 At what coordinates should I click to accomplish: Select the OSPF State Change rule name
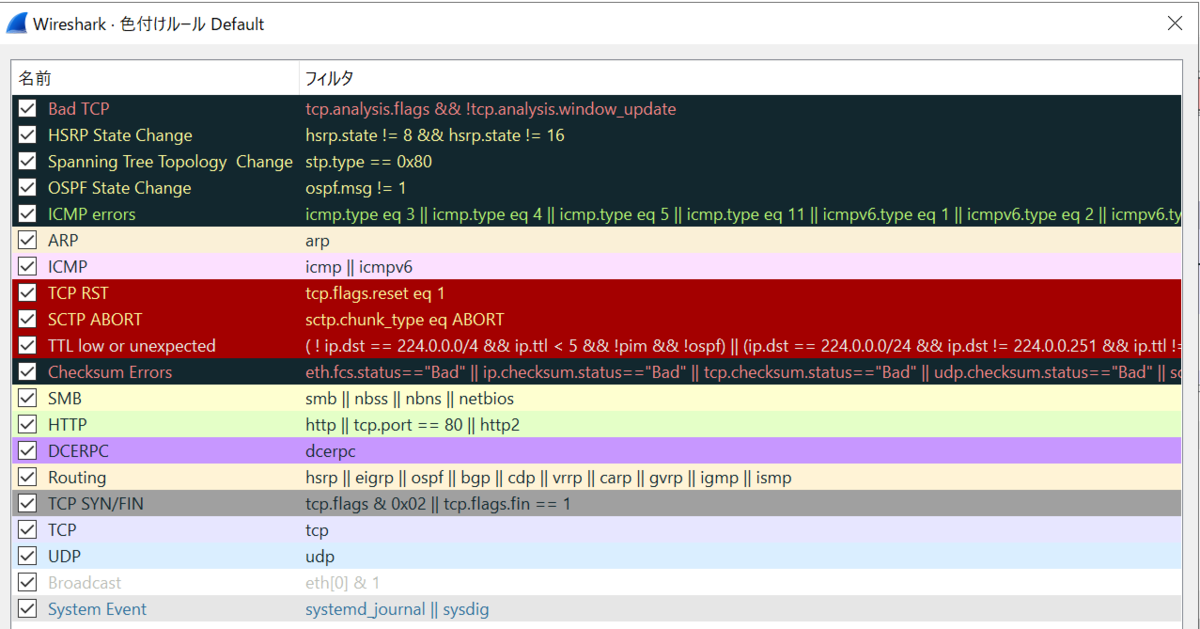click(119, 188)
